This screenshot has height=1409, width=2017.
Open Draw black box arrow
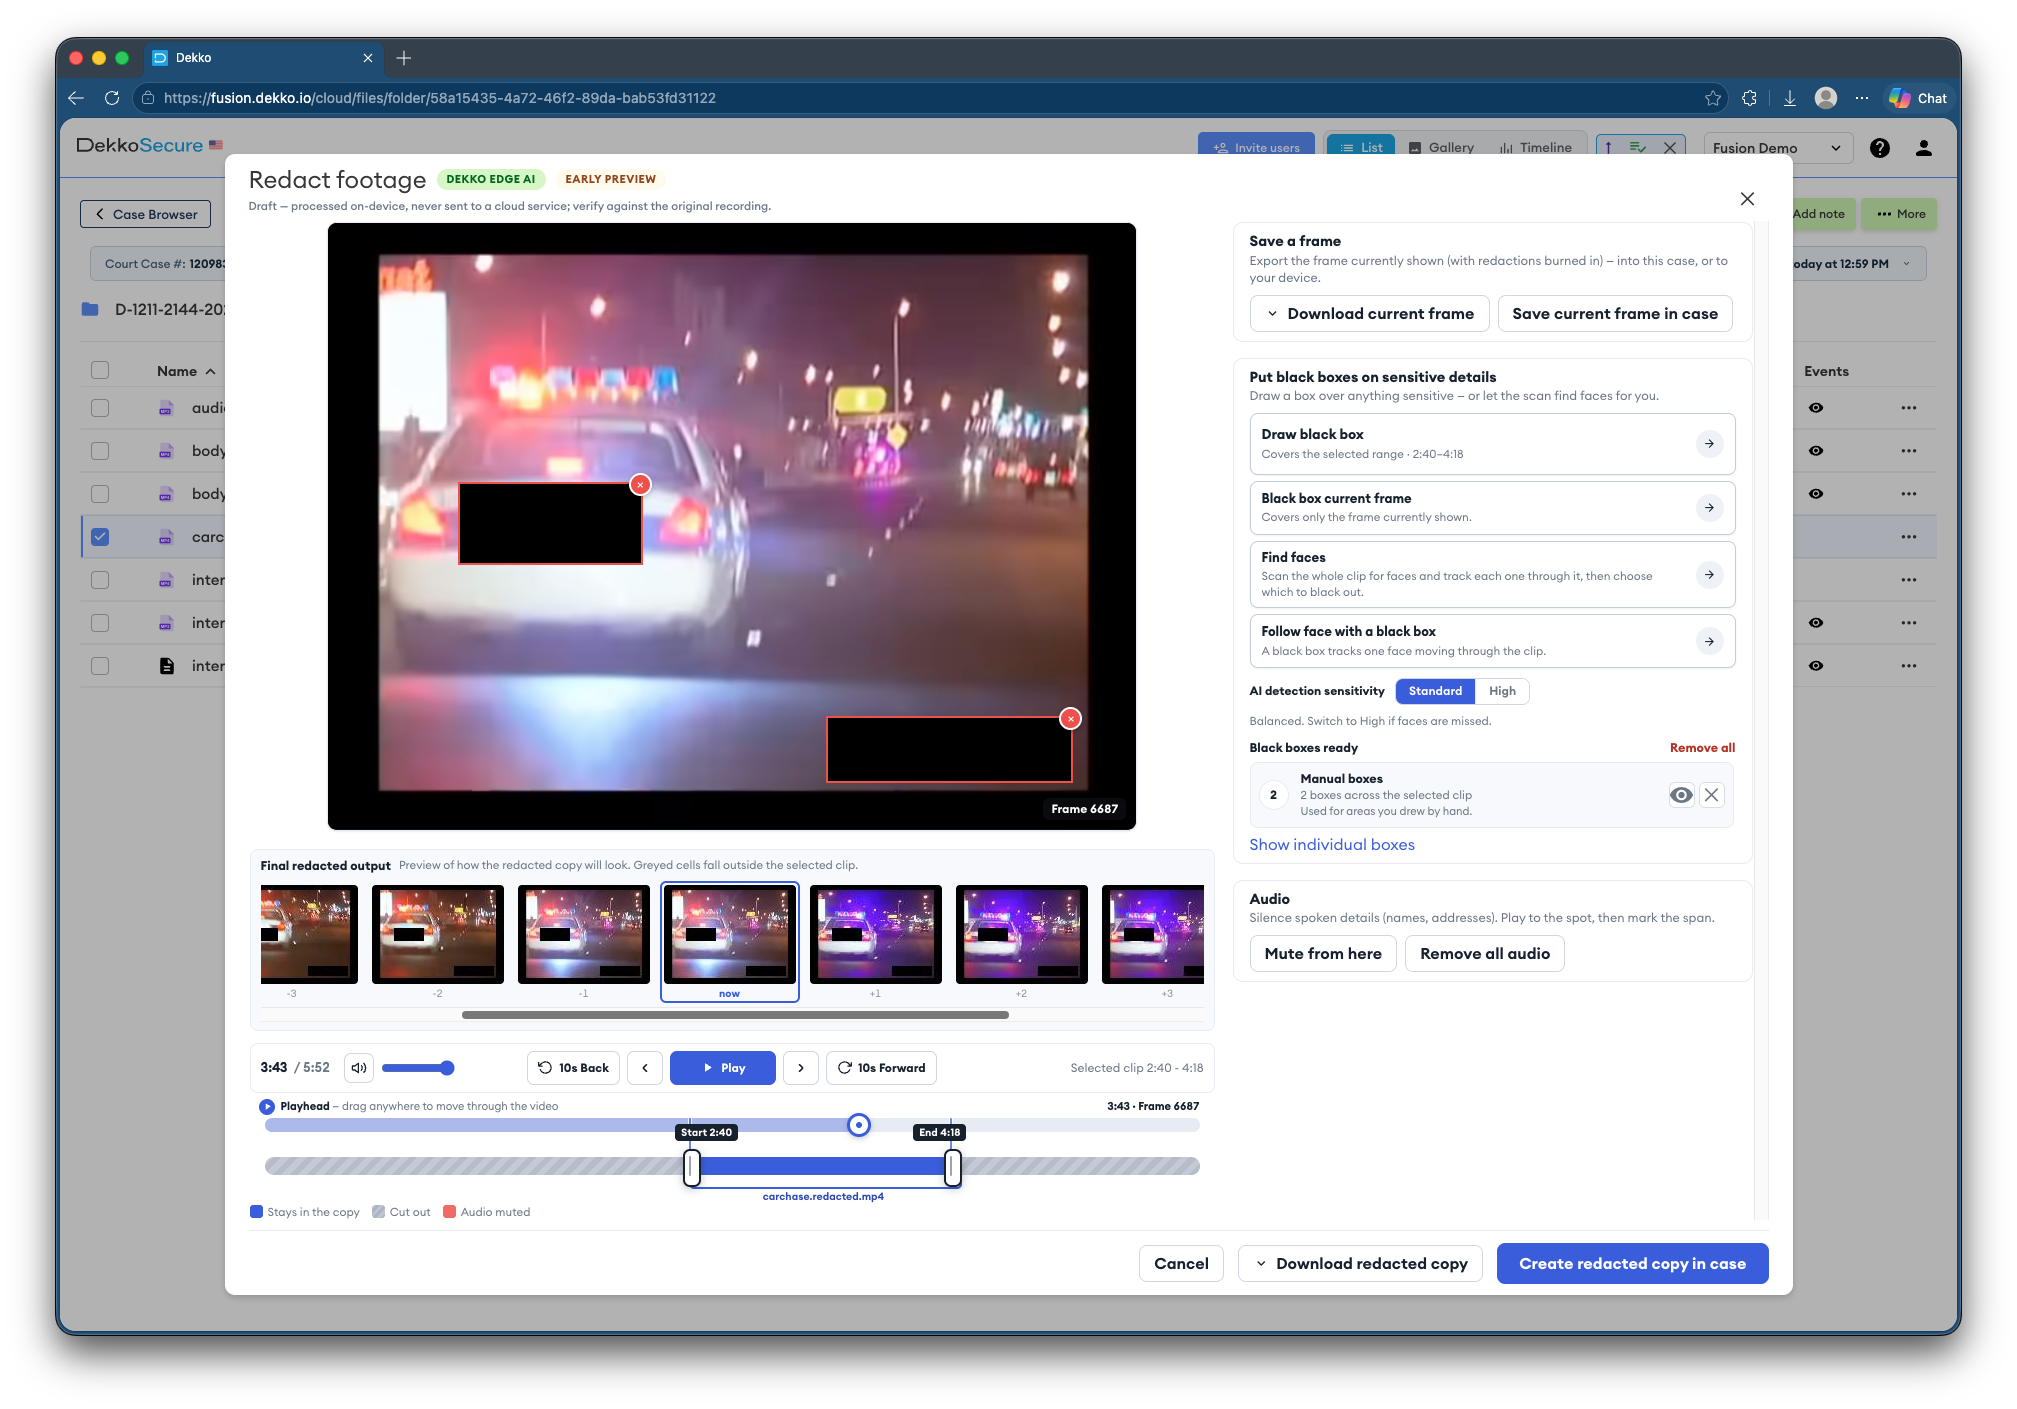pos(1710,443)
